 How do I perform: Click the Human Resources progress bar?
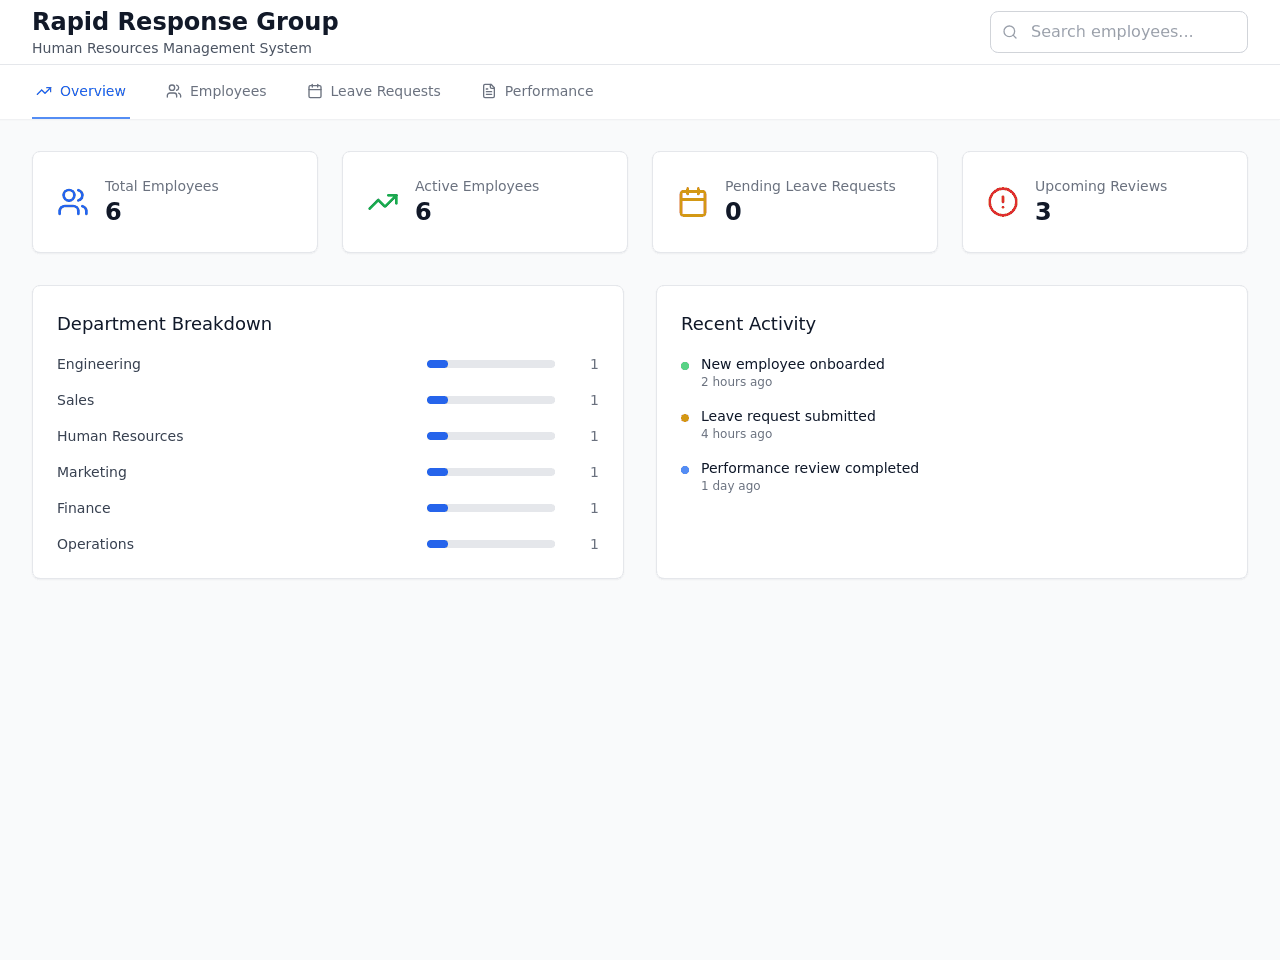click(x=491, y=436)
